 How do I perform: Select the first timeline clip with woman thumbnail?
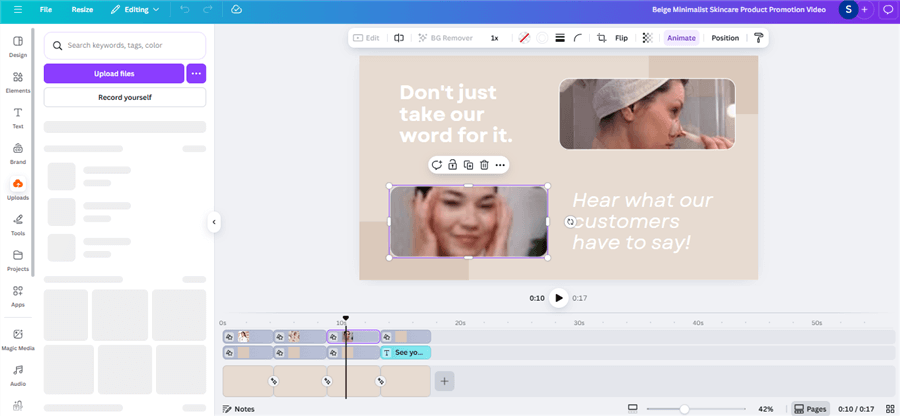pyautogui.click(x=248, y=336)
